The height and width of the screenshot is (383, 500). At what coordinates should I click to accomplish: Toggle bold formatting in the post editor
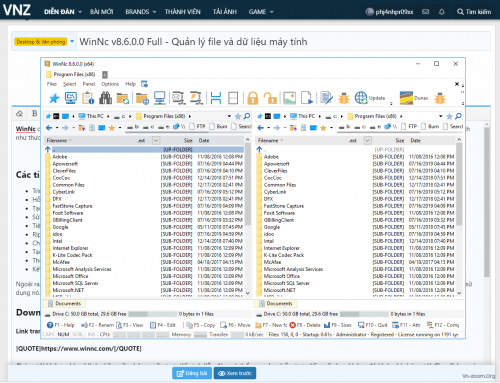click(34, 114)
